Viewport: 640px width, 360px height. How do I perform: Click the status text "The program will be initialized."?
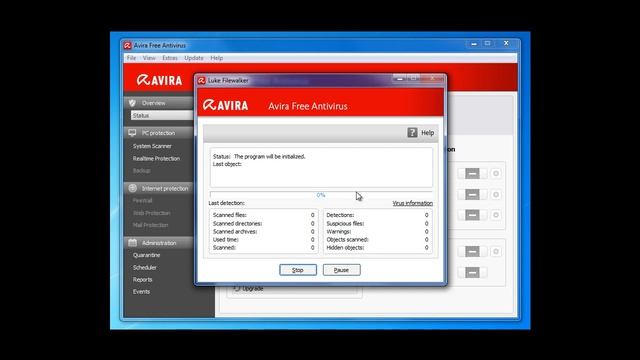point(269,156)
